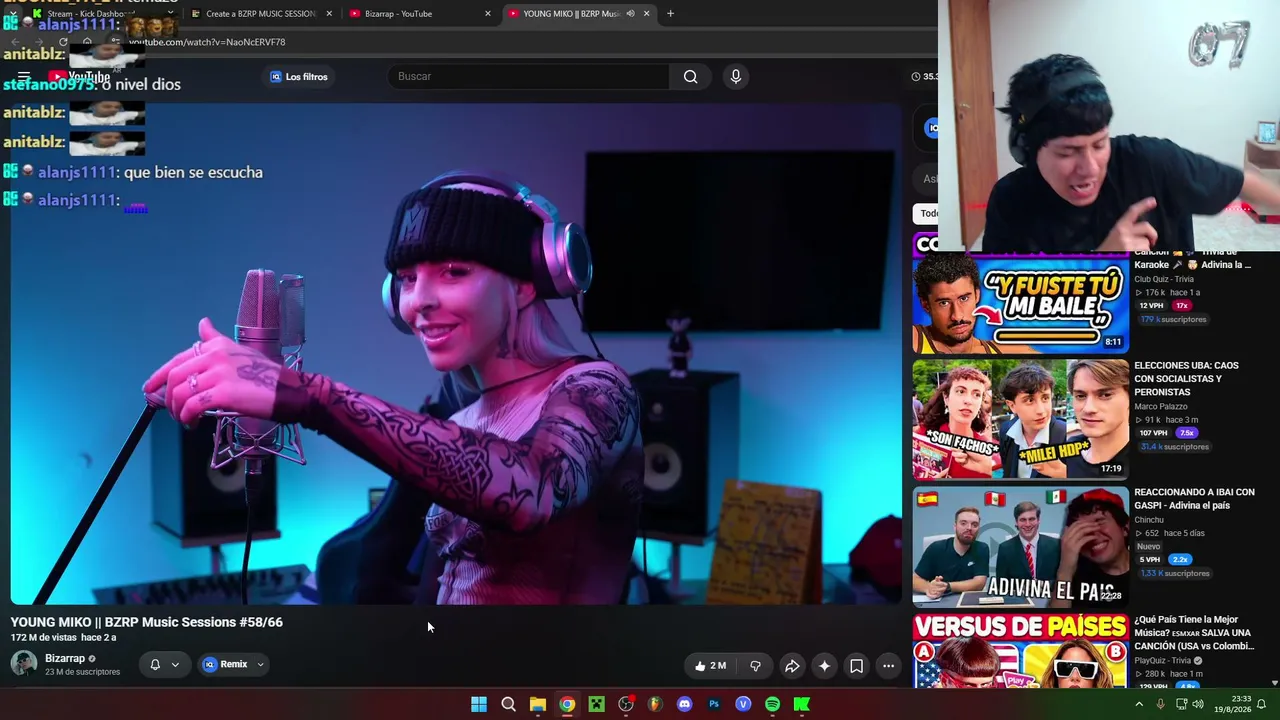Switch to Create a BZRP MUSIC SESSION tab
1280x720 pixels.
pyautogui.click(x=262, y=14)
